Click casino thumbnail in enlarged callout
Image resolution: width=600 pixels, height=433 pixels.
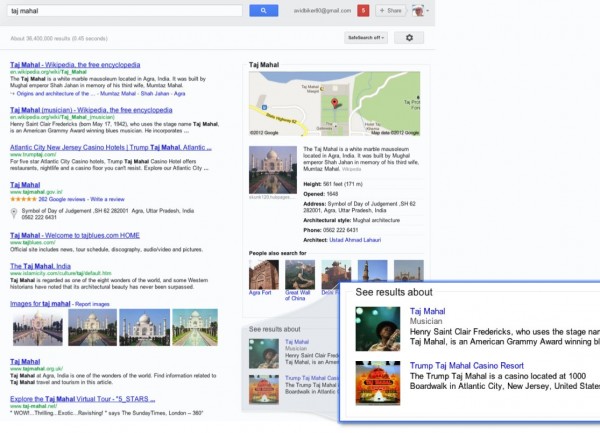coord(378,383)
